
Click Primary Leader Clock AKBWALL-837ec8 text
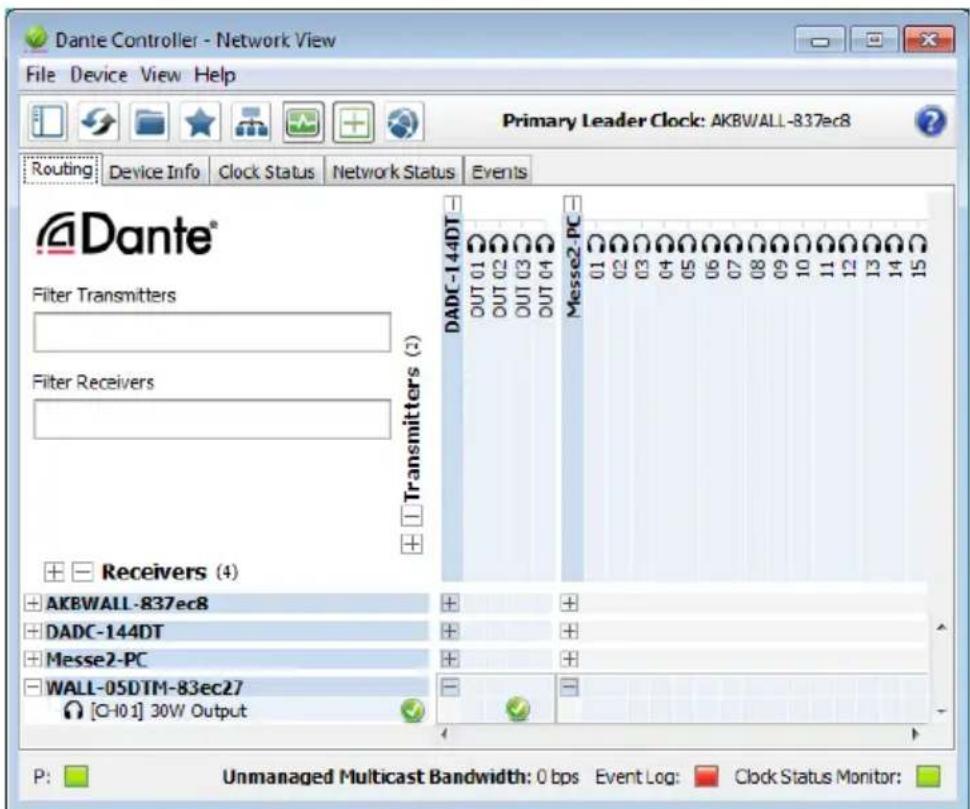coord(676,121)
